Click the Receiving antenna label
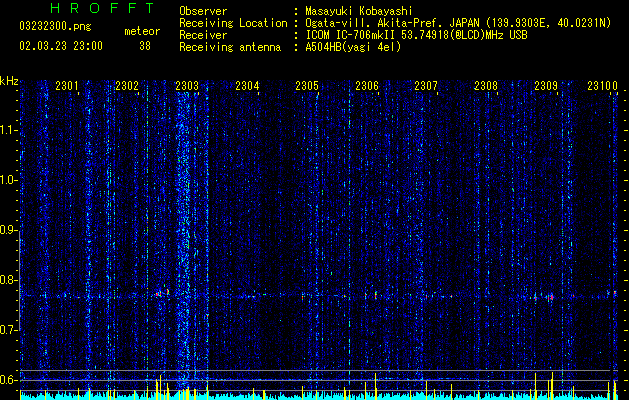629x400 pixels. coord(230,47)
